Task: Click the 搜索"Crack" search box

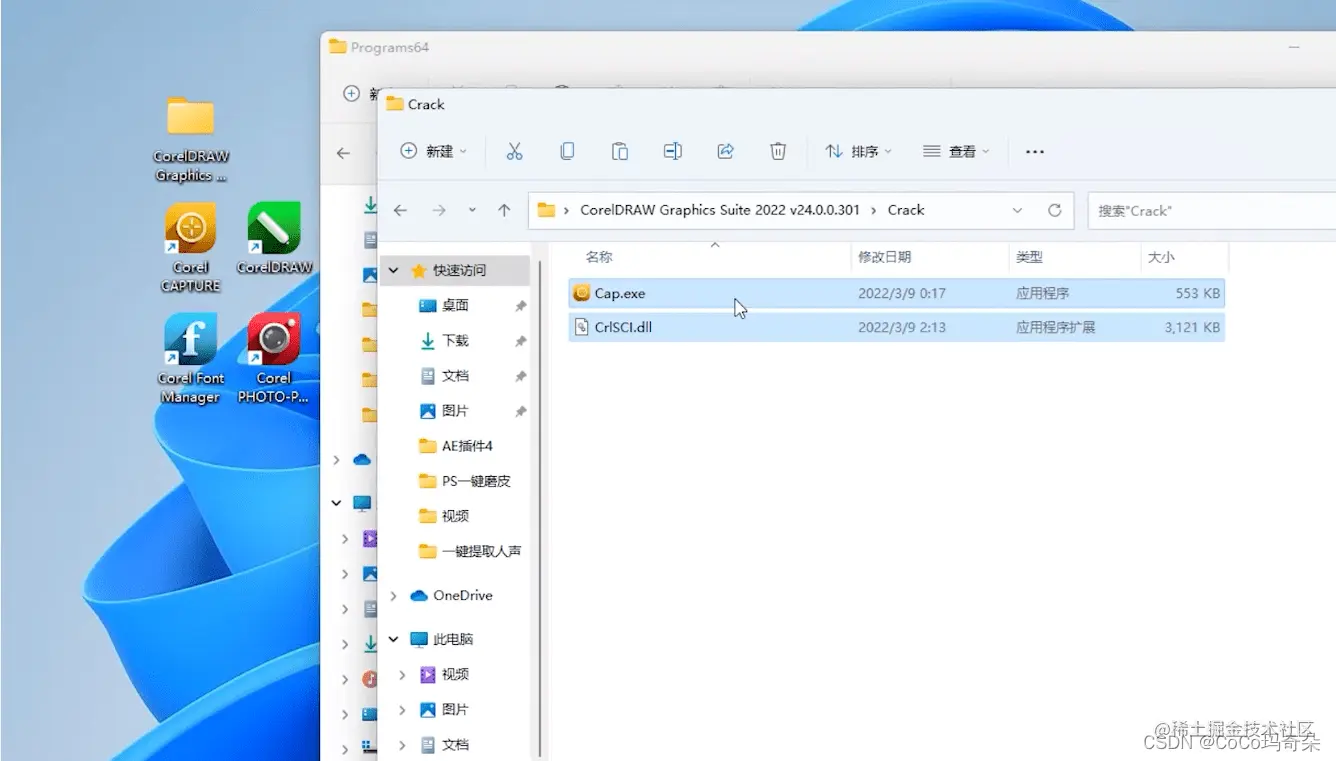Action: click(x=1211, y=210)
